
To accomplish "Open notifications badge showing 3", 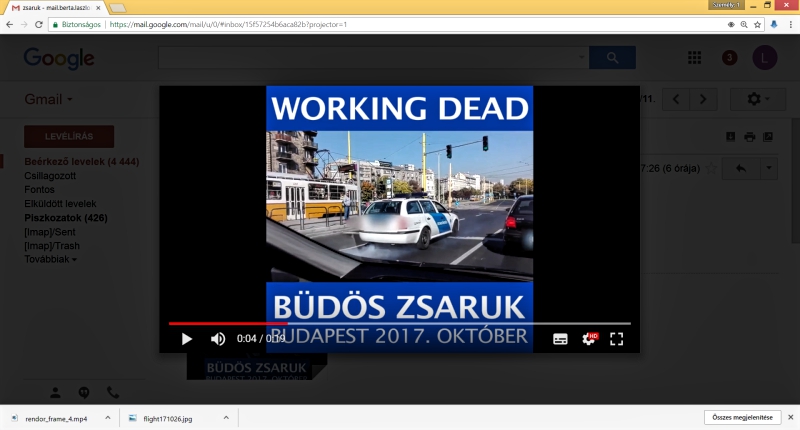I will (x=730, y=58).
